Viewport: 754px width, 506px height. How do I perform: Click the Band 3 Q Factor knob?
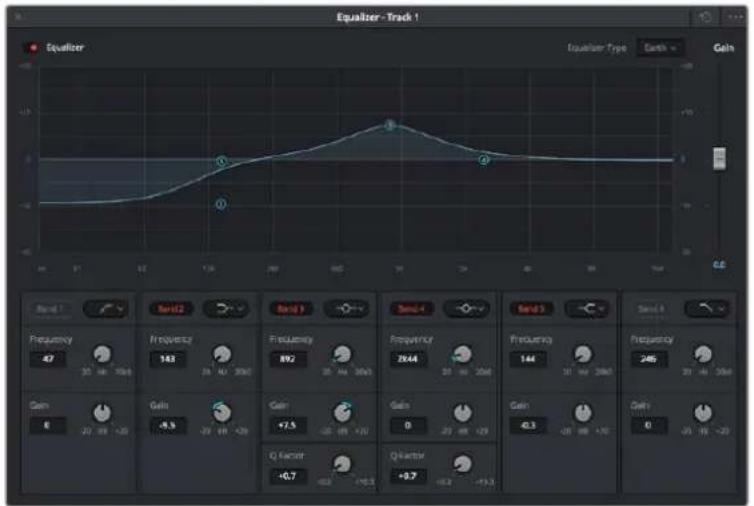[x=342, y=464]
